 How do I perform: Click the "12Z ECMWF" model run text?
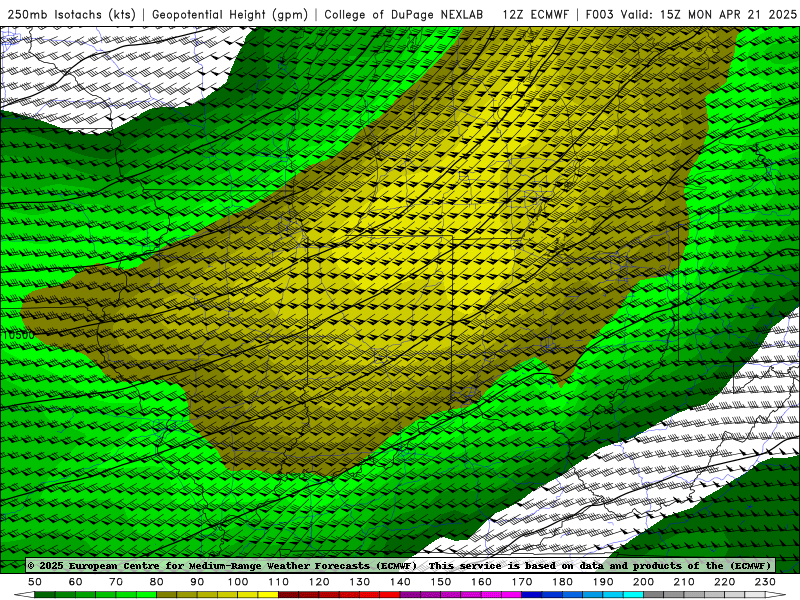(x=535, y=14)
